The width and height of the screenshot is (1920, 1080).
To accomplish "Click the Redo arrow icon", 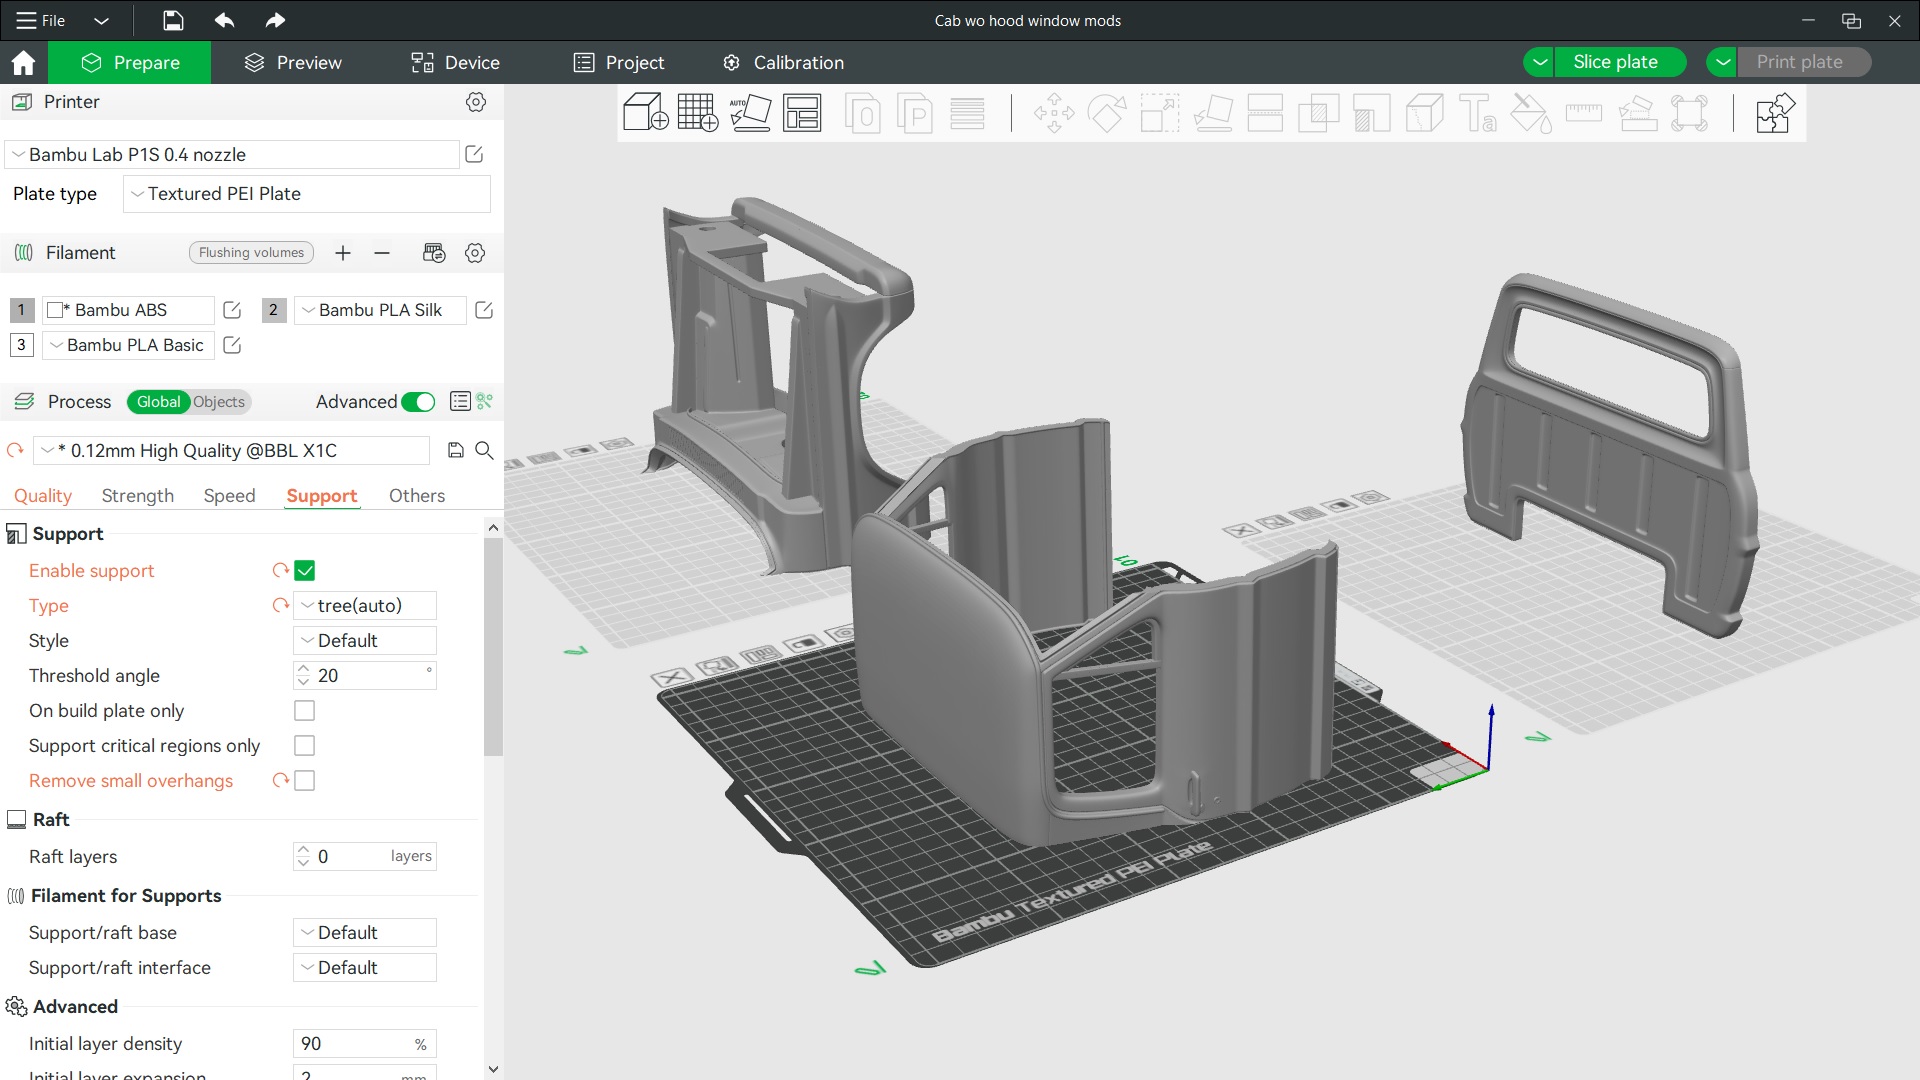I will coord(275,20).
